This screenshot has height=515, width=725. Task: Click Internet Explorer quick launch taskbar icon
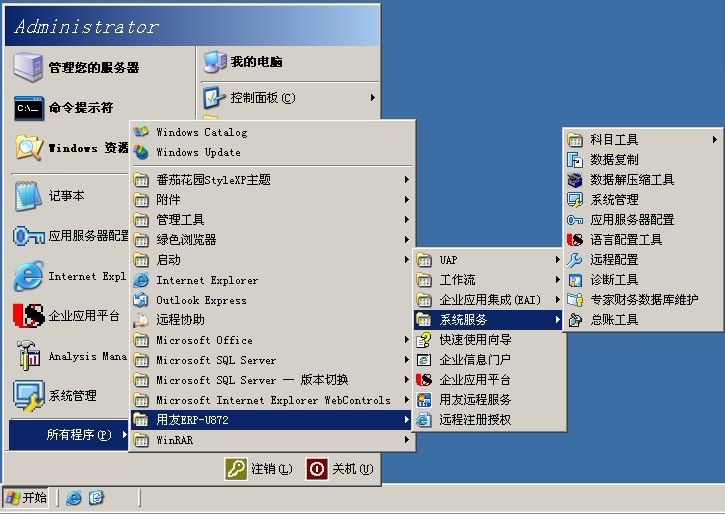tap(74, 498)
